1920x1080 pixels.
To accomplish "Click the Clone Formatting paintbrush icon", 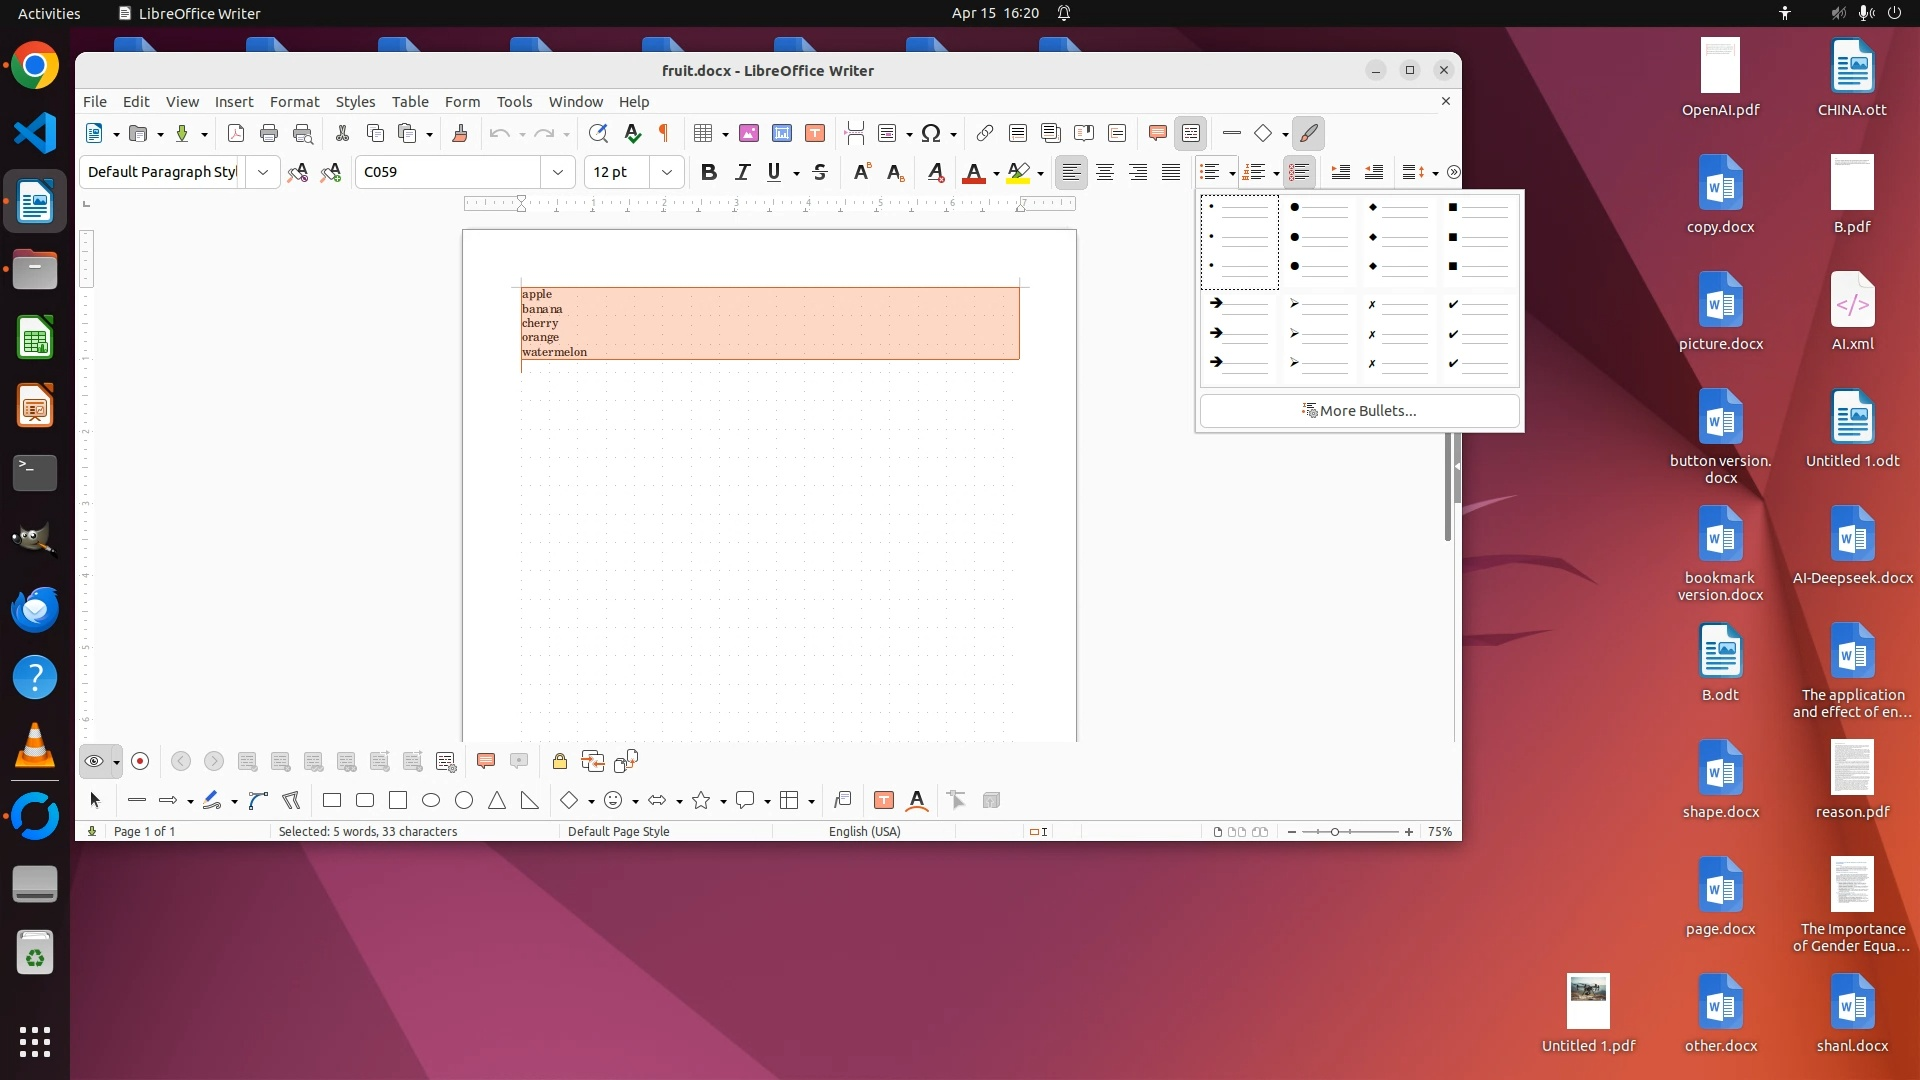I will pyautogui.click(x=460, y=133).
